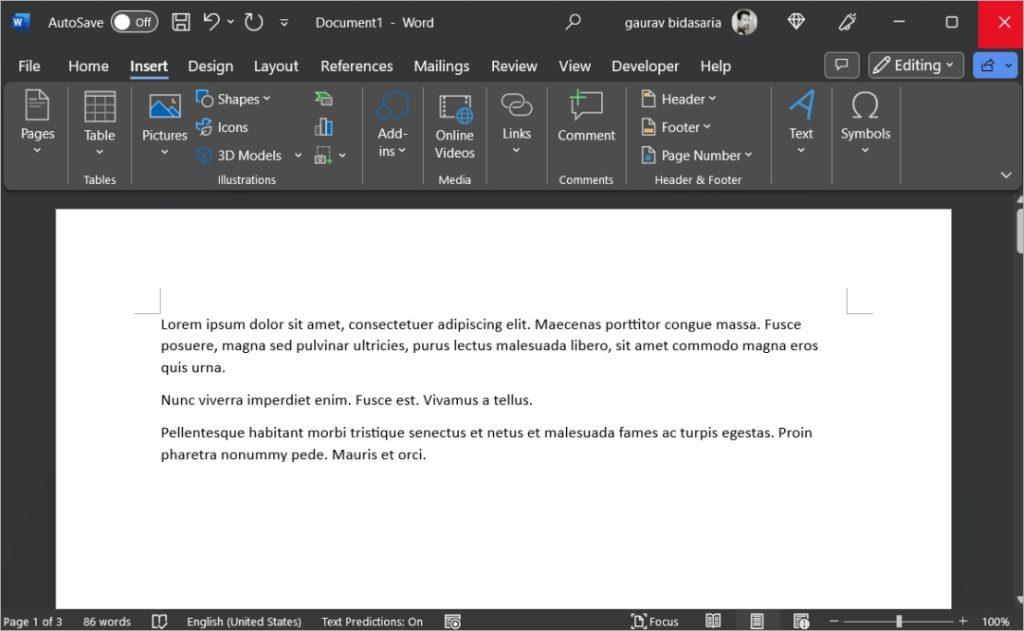Screen dimensions: 1024x631
Task: Click the Word app logo
Action: (x=20, y=22)
